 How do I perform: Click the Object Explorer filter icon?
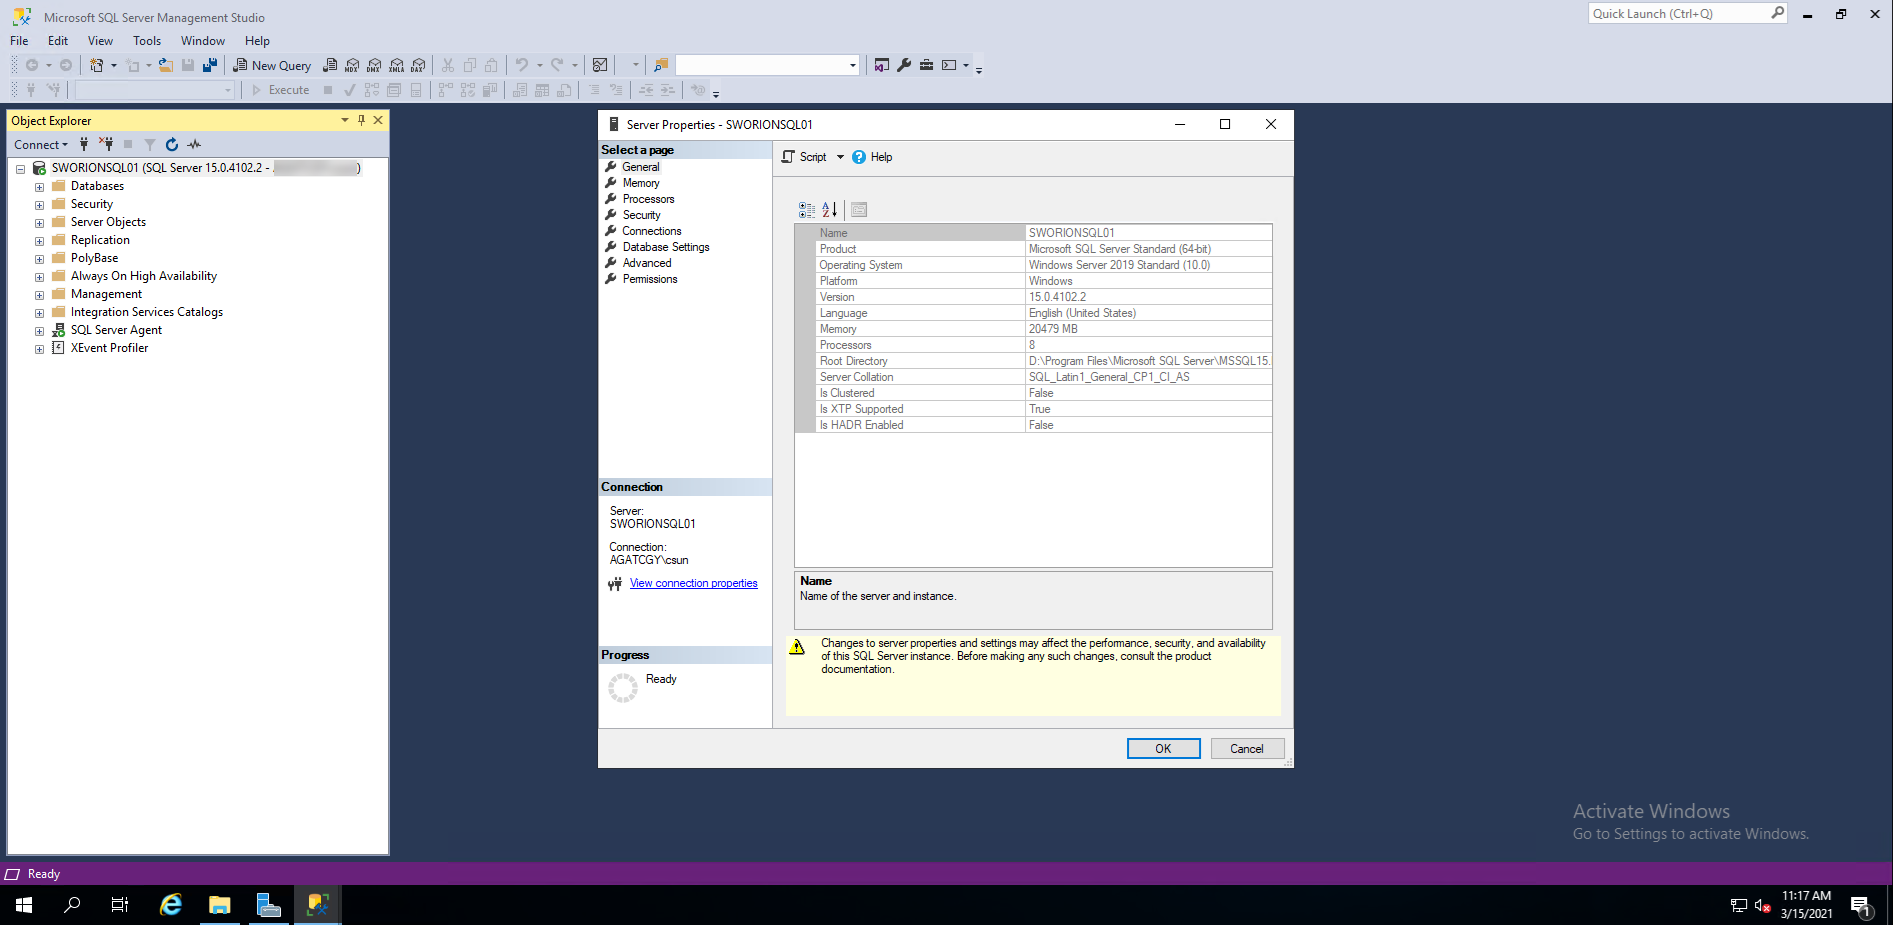(x=150, y=144)
